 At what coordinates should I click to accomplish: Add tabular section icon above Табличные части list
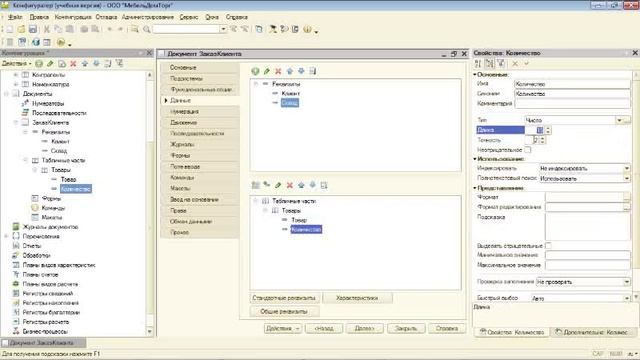[x=256, y=185]
